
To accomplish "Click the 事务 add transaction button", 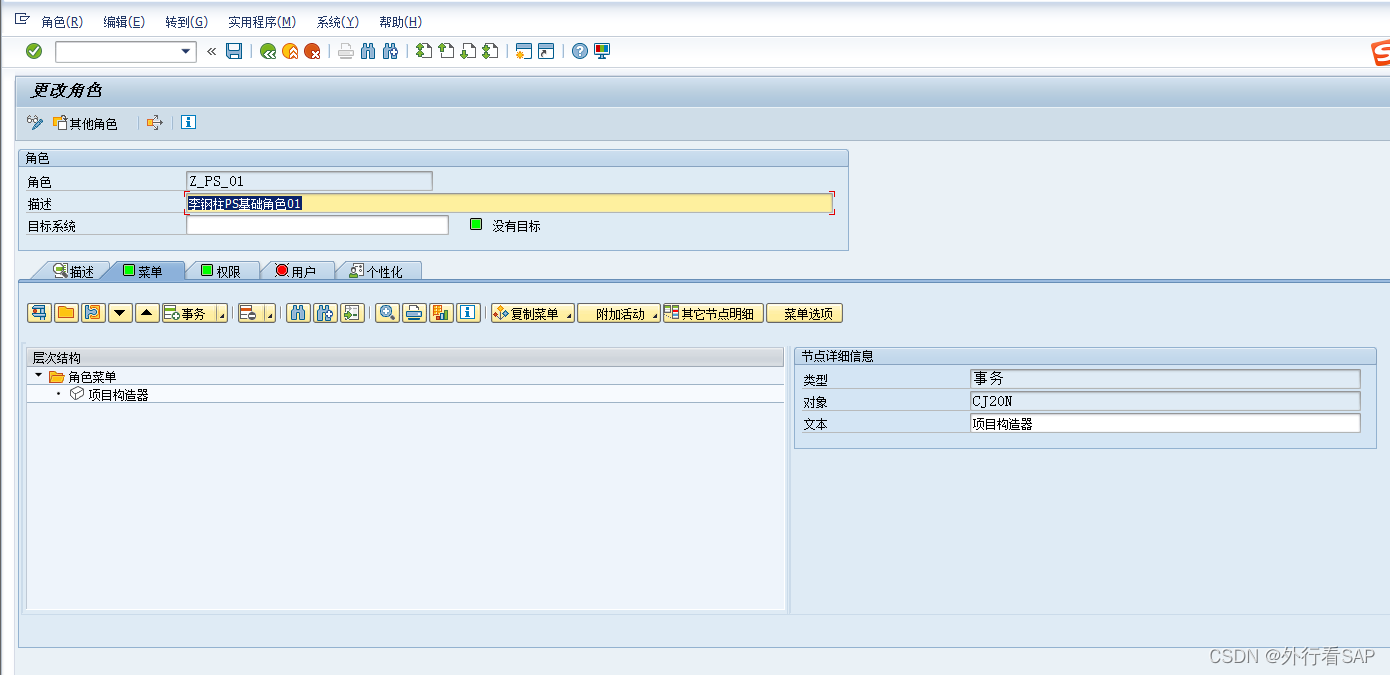I will 188,313.
